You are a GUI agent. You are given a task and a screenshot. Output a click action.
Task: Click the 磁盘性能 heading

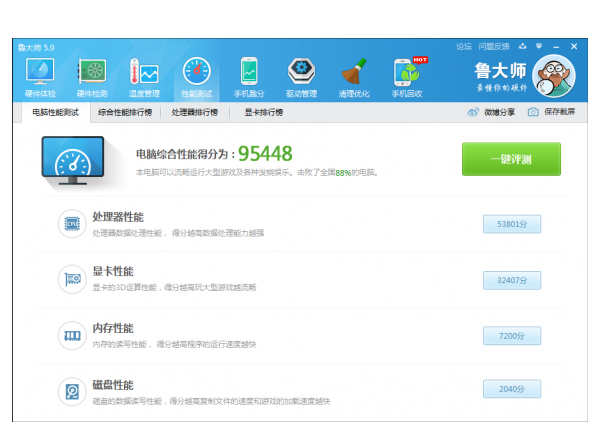(x=113, y=385)
